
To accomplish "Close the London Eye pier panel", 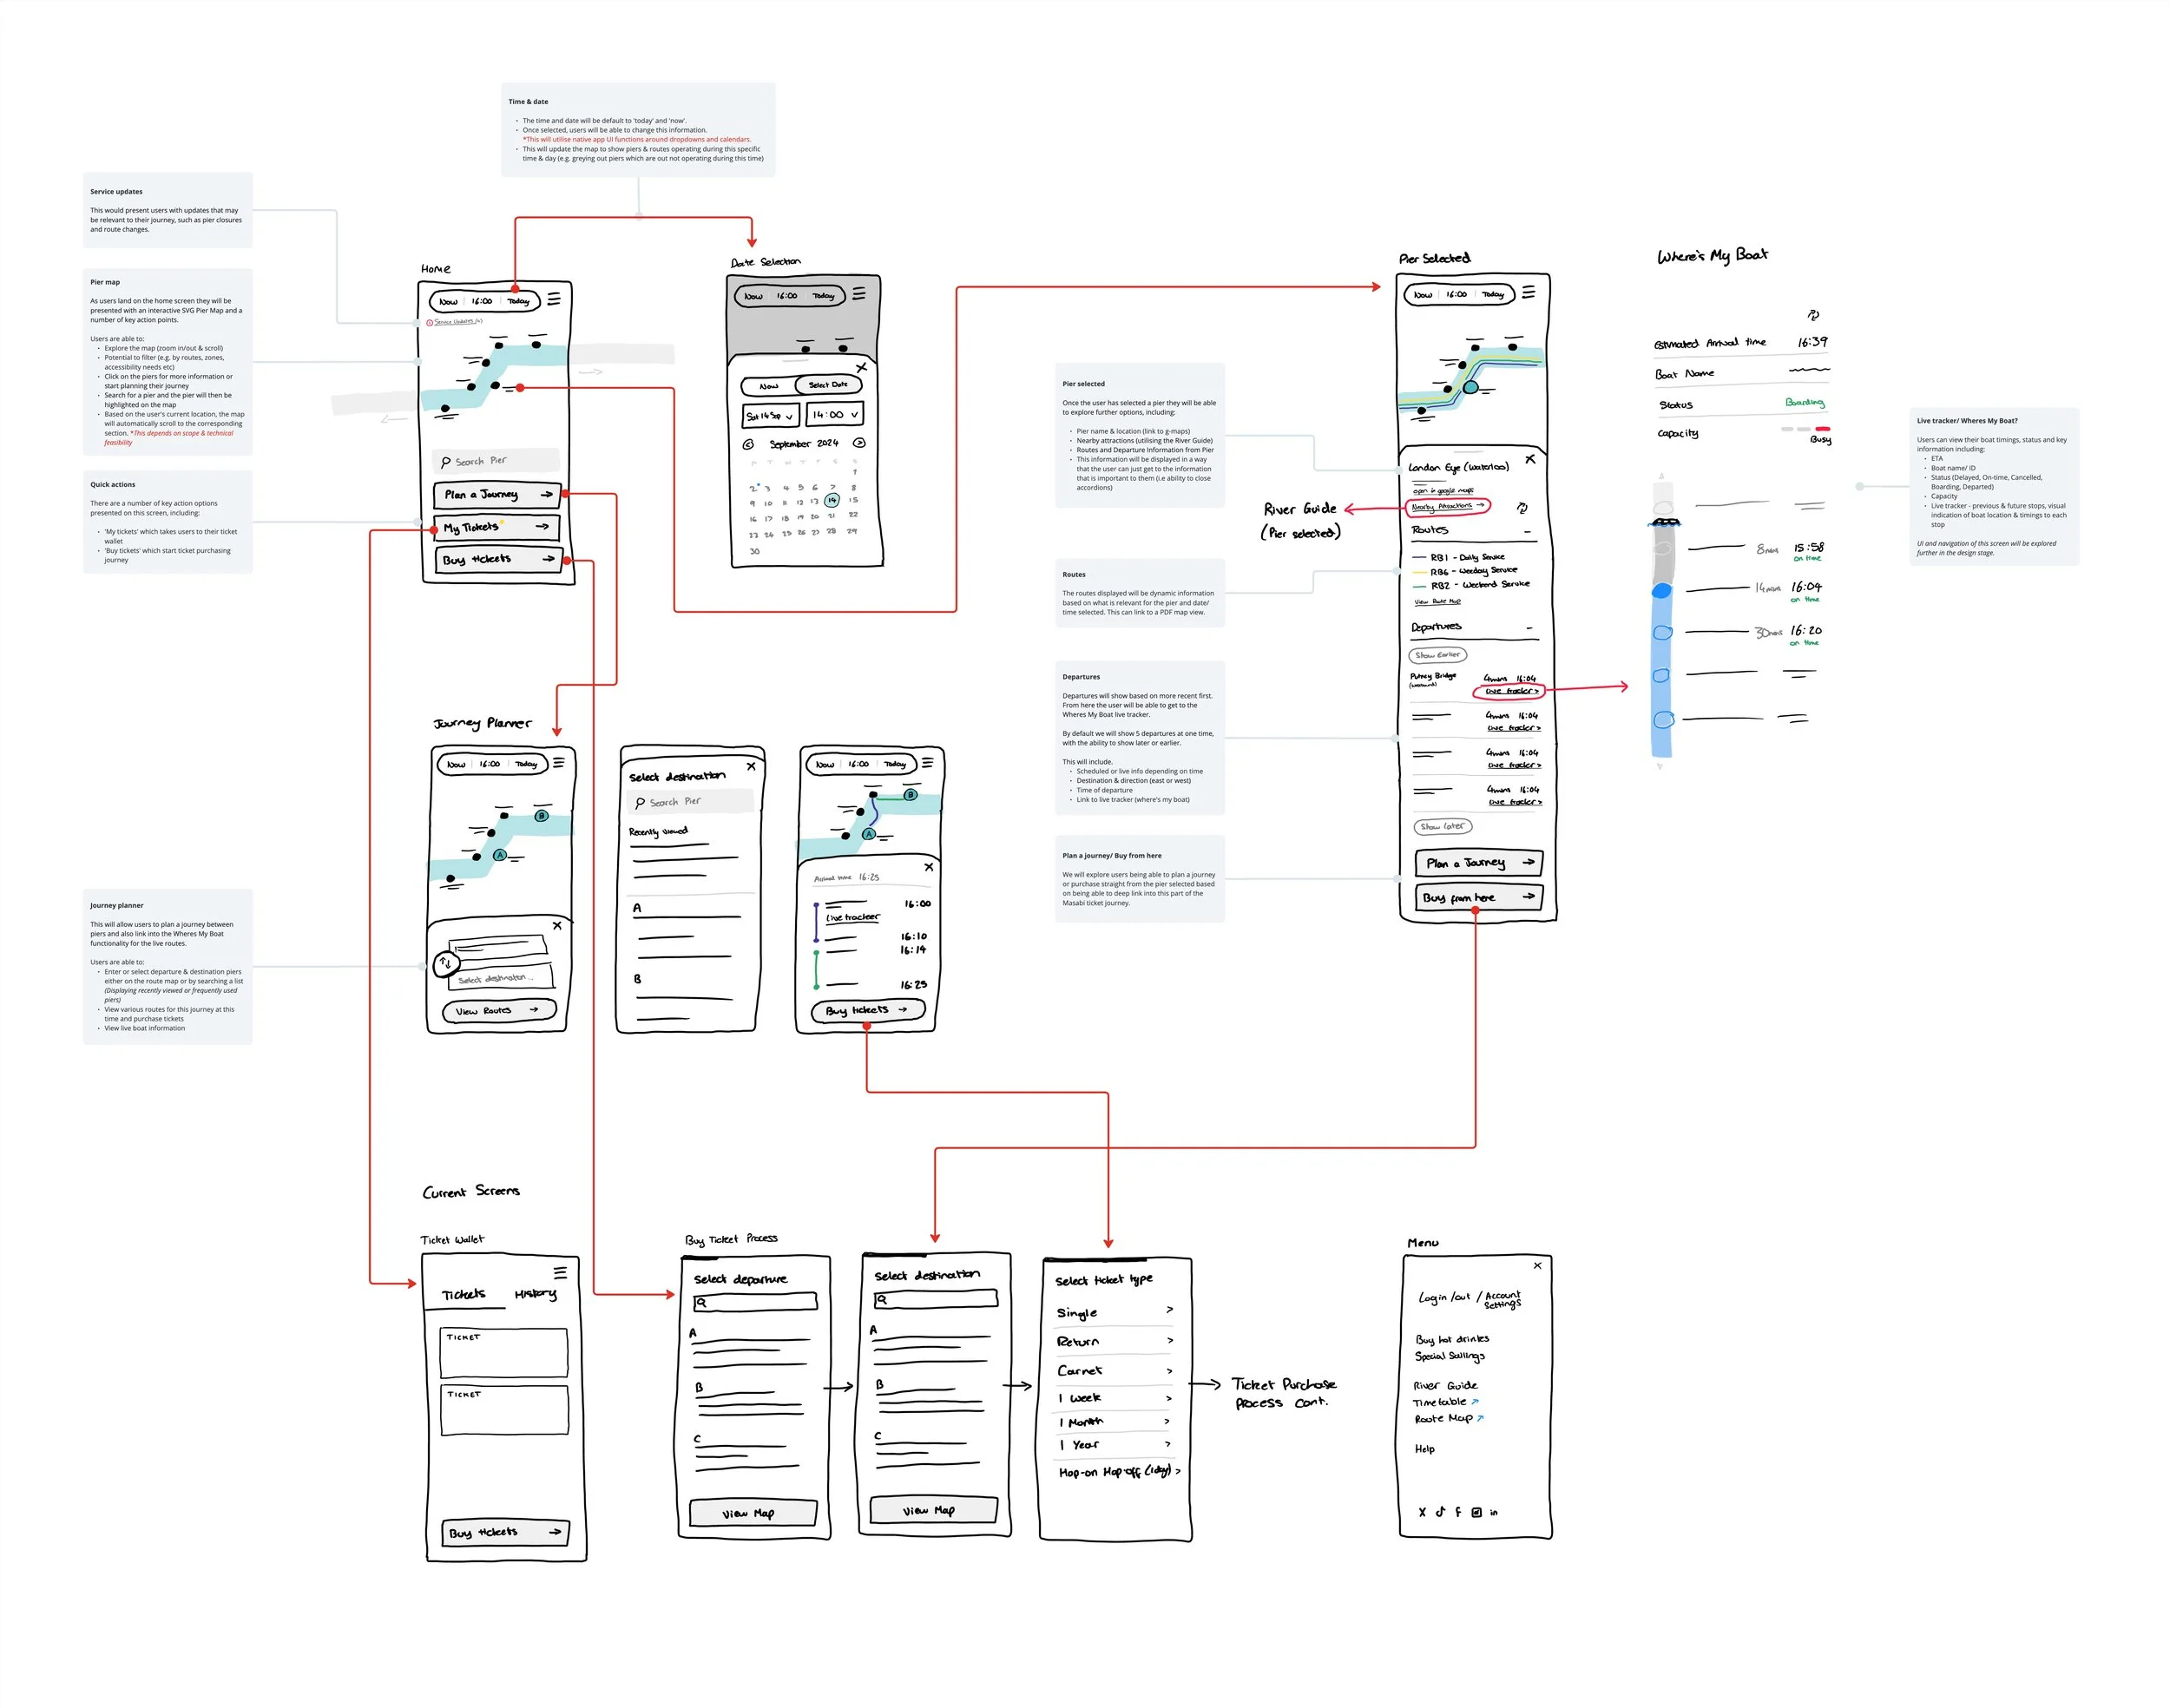I will click(1529, 460).
